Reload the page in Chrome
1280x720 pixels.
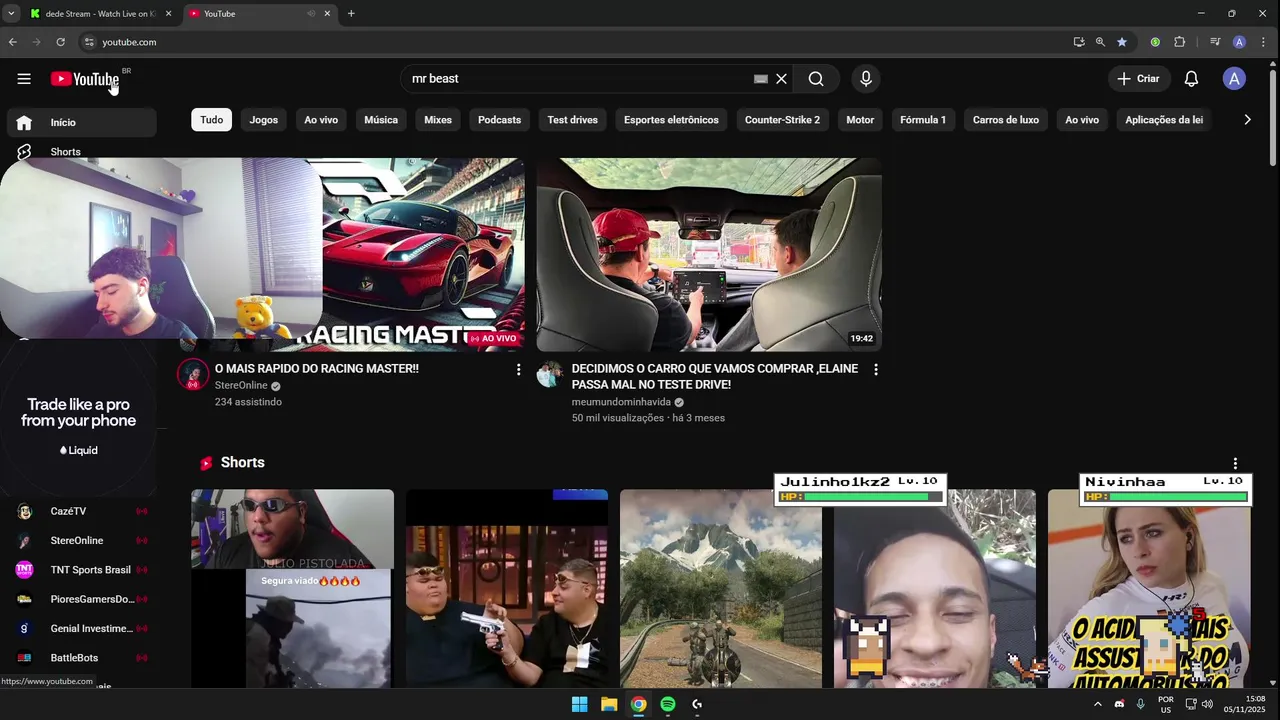[60, 42]
